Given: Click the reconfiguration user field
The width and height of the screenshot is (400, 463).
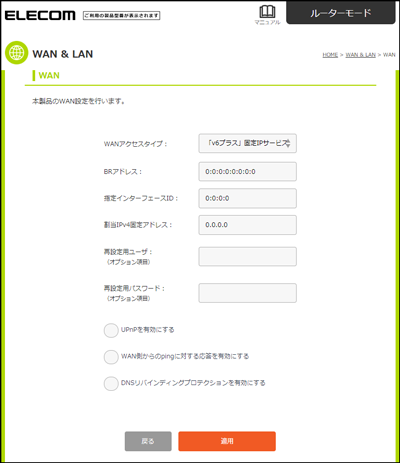Looking at the screenshot, I should (x=247, y=256).
